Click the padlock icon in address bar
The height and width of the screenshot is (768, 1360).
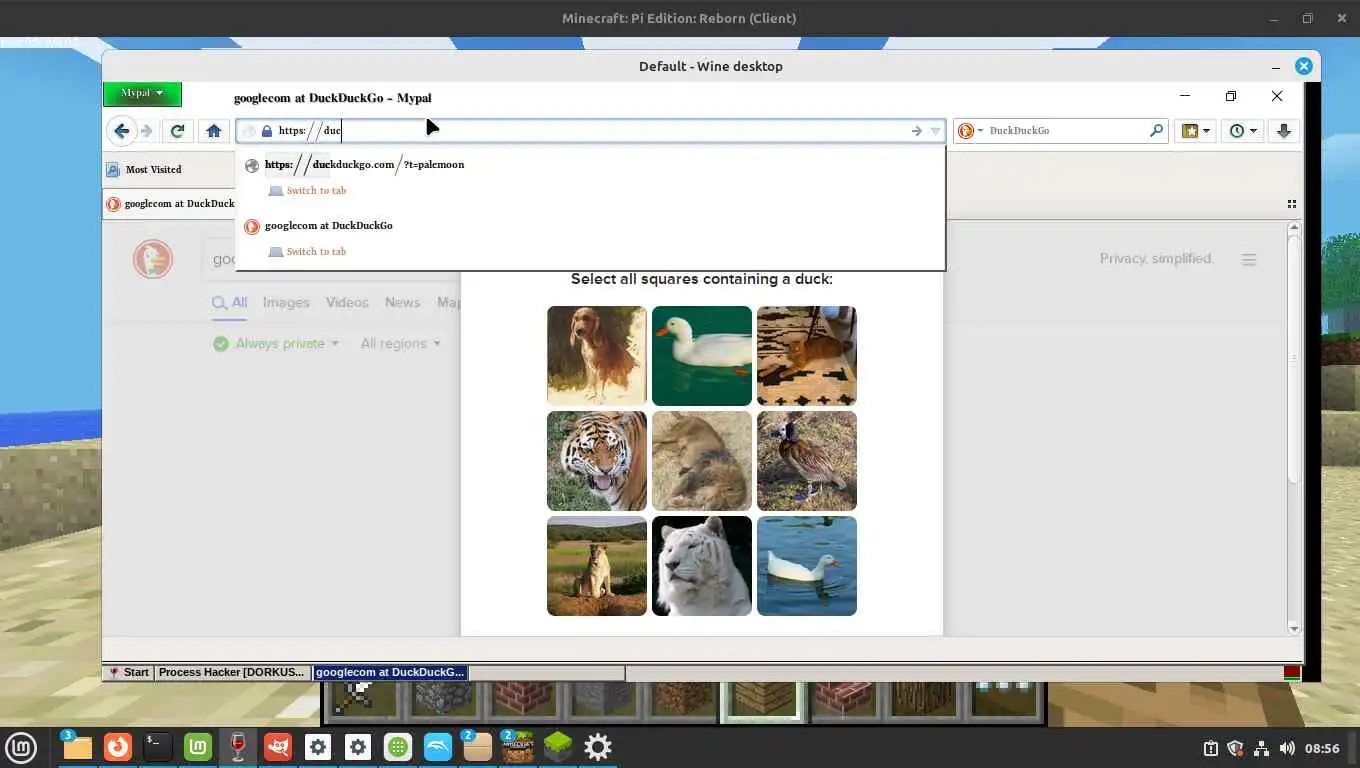tap(267, 131)
